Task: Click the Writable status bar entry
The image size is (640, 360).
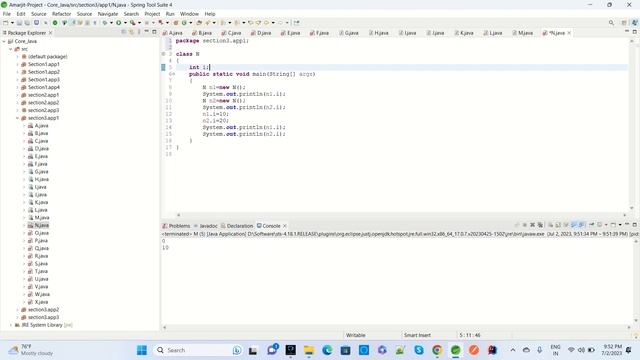Action: 356,335
